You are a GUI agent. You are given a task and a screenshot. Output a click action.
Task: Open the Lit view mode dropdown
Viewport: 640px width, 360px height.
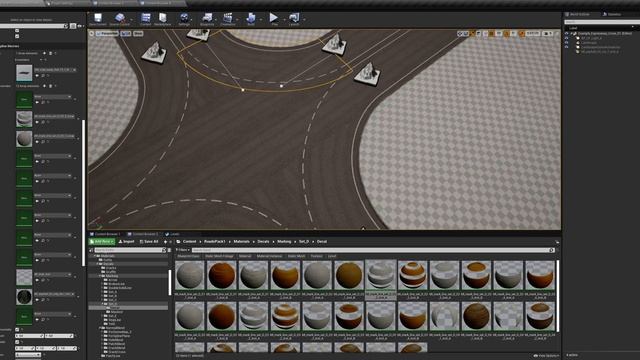click(126, 33)
